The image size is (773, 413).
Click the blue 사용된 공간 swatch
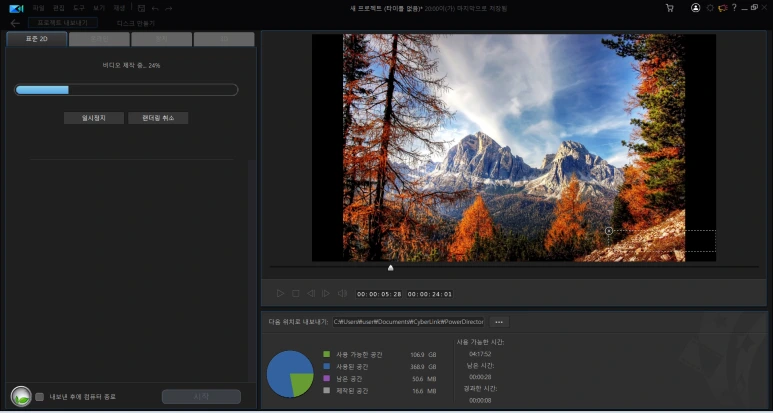coord(326,367)
